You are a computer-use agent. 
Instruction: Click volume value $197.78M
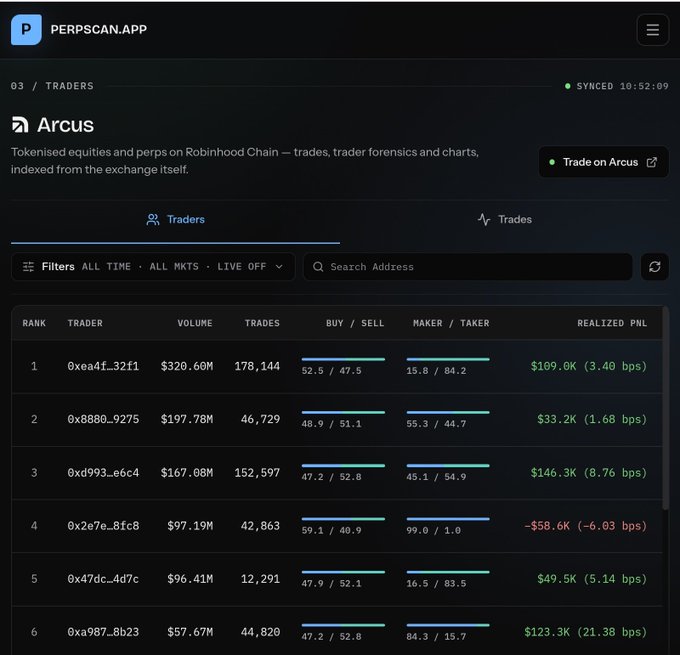tap(187, 419)
